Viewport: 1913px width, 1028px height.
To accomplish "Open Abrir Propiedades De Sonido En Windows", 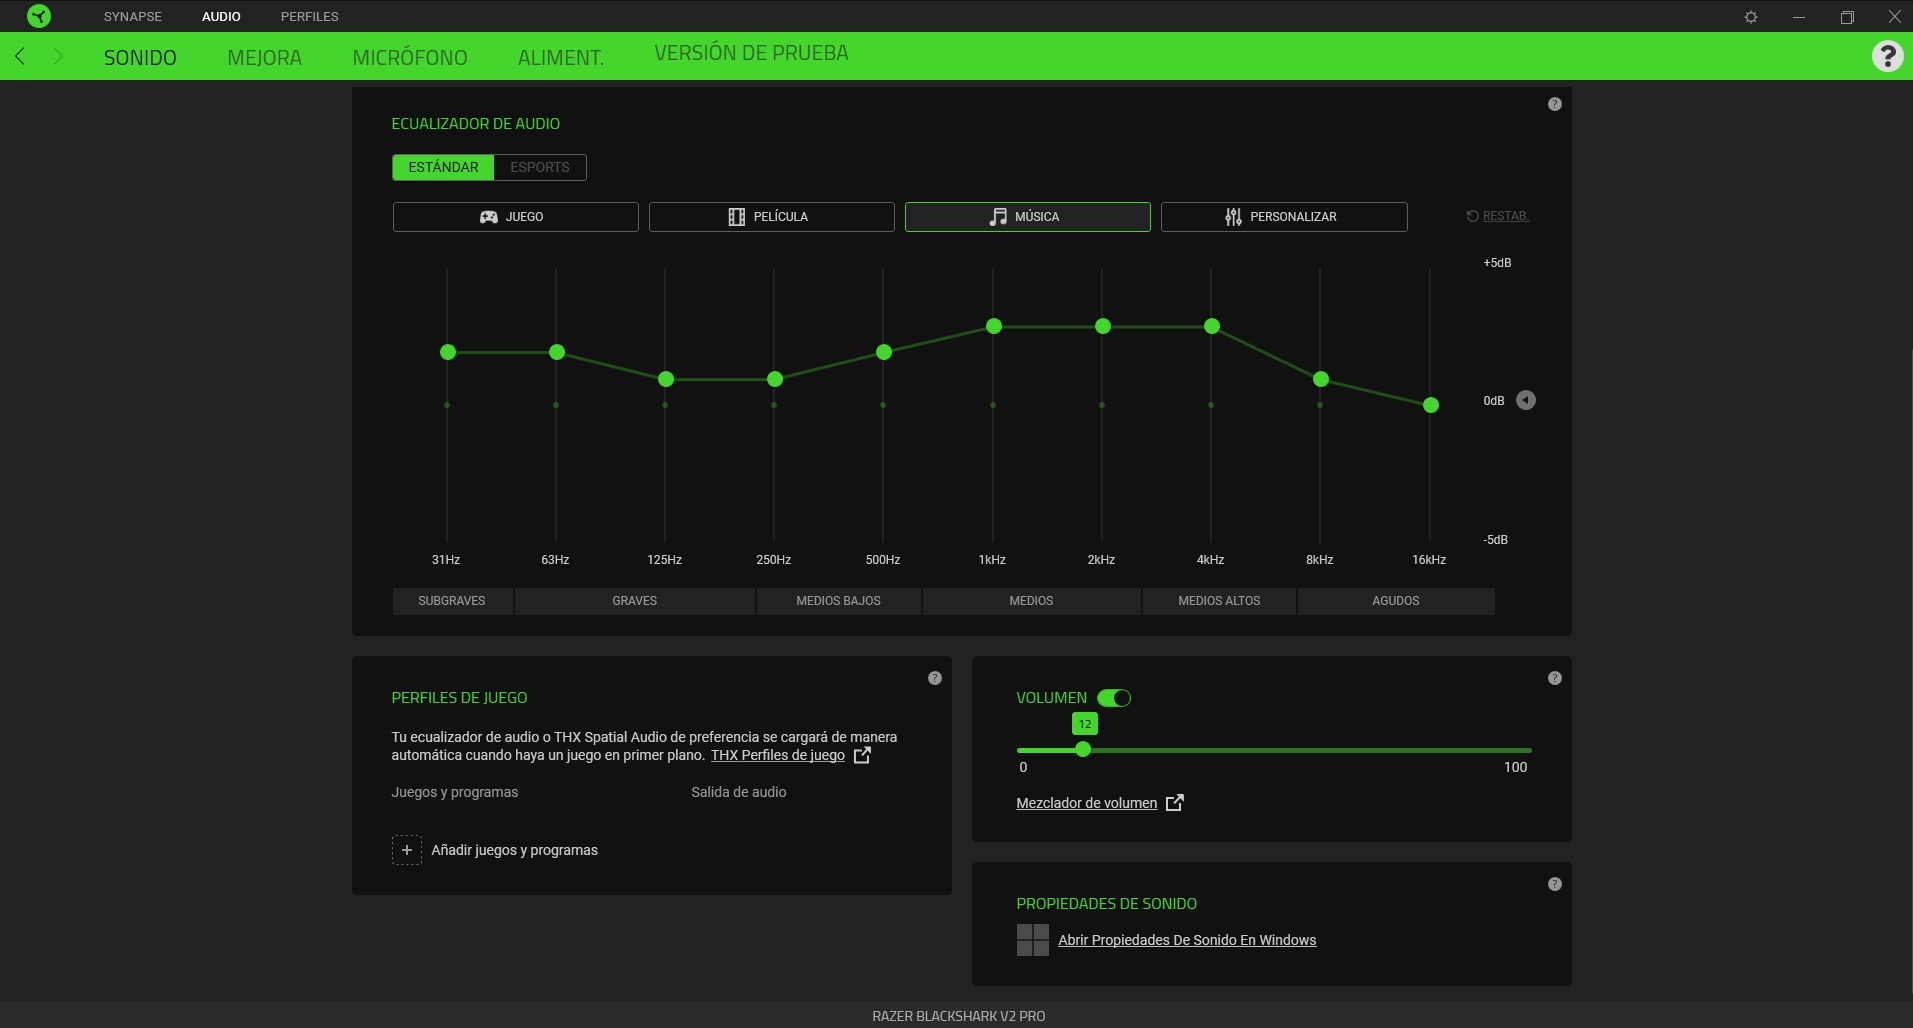I will (1187, 940).
